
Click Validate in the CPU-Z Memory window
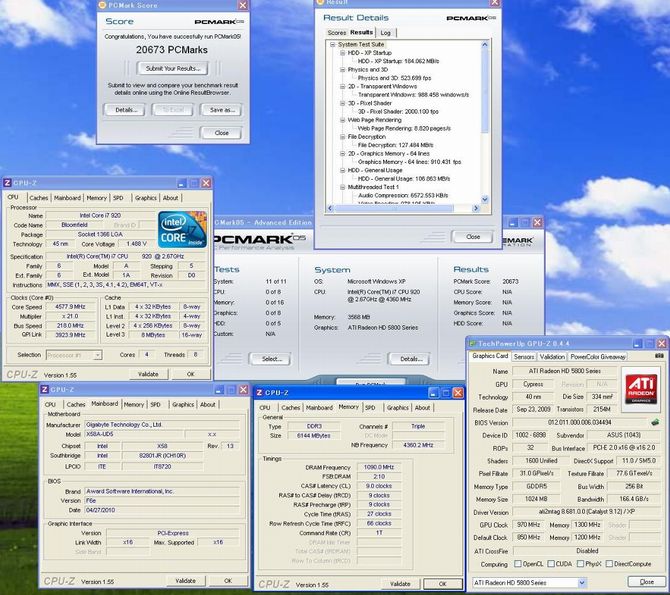pyautogui.click(x=400, y=583)
